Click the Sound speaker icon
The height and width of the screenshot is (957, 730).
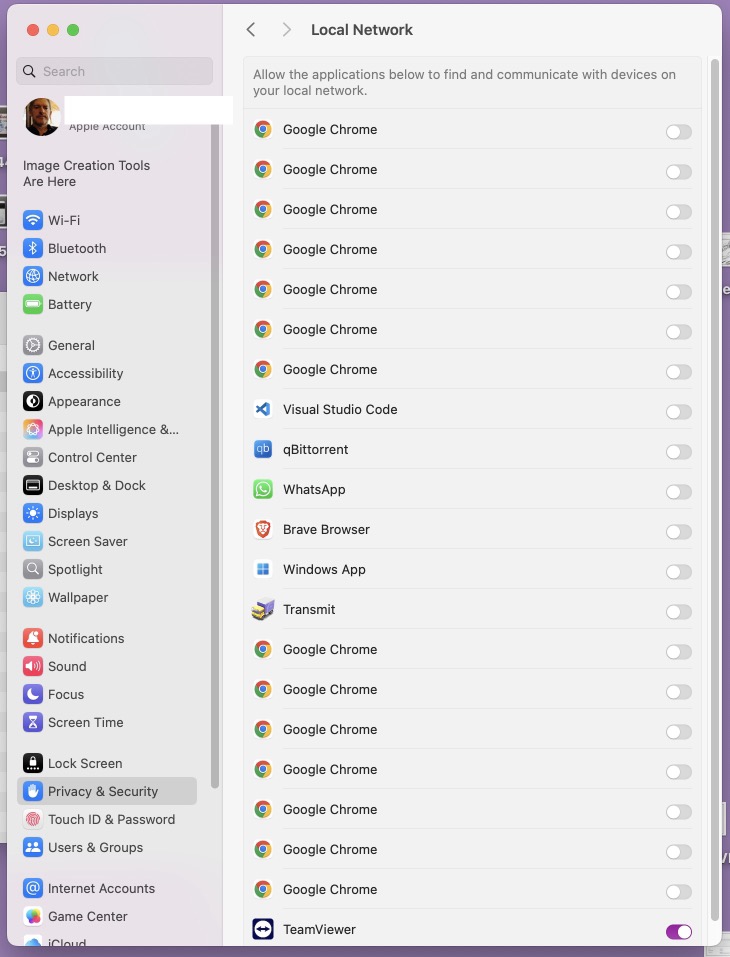click(33, 666)
